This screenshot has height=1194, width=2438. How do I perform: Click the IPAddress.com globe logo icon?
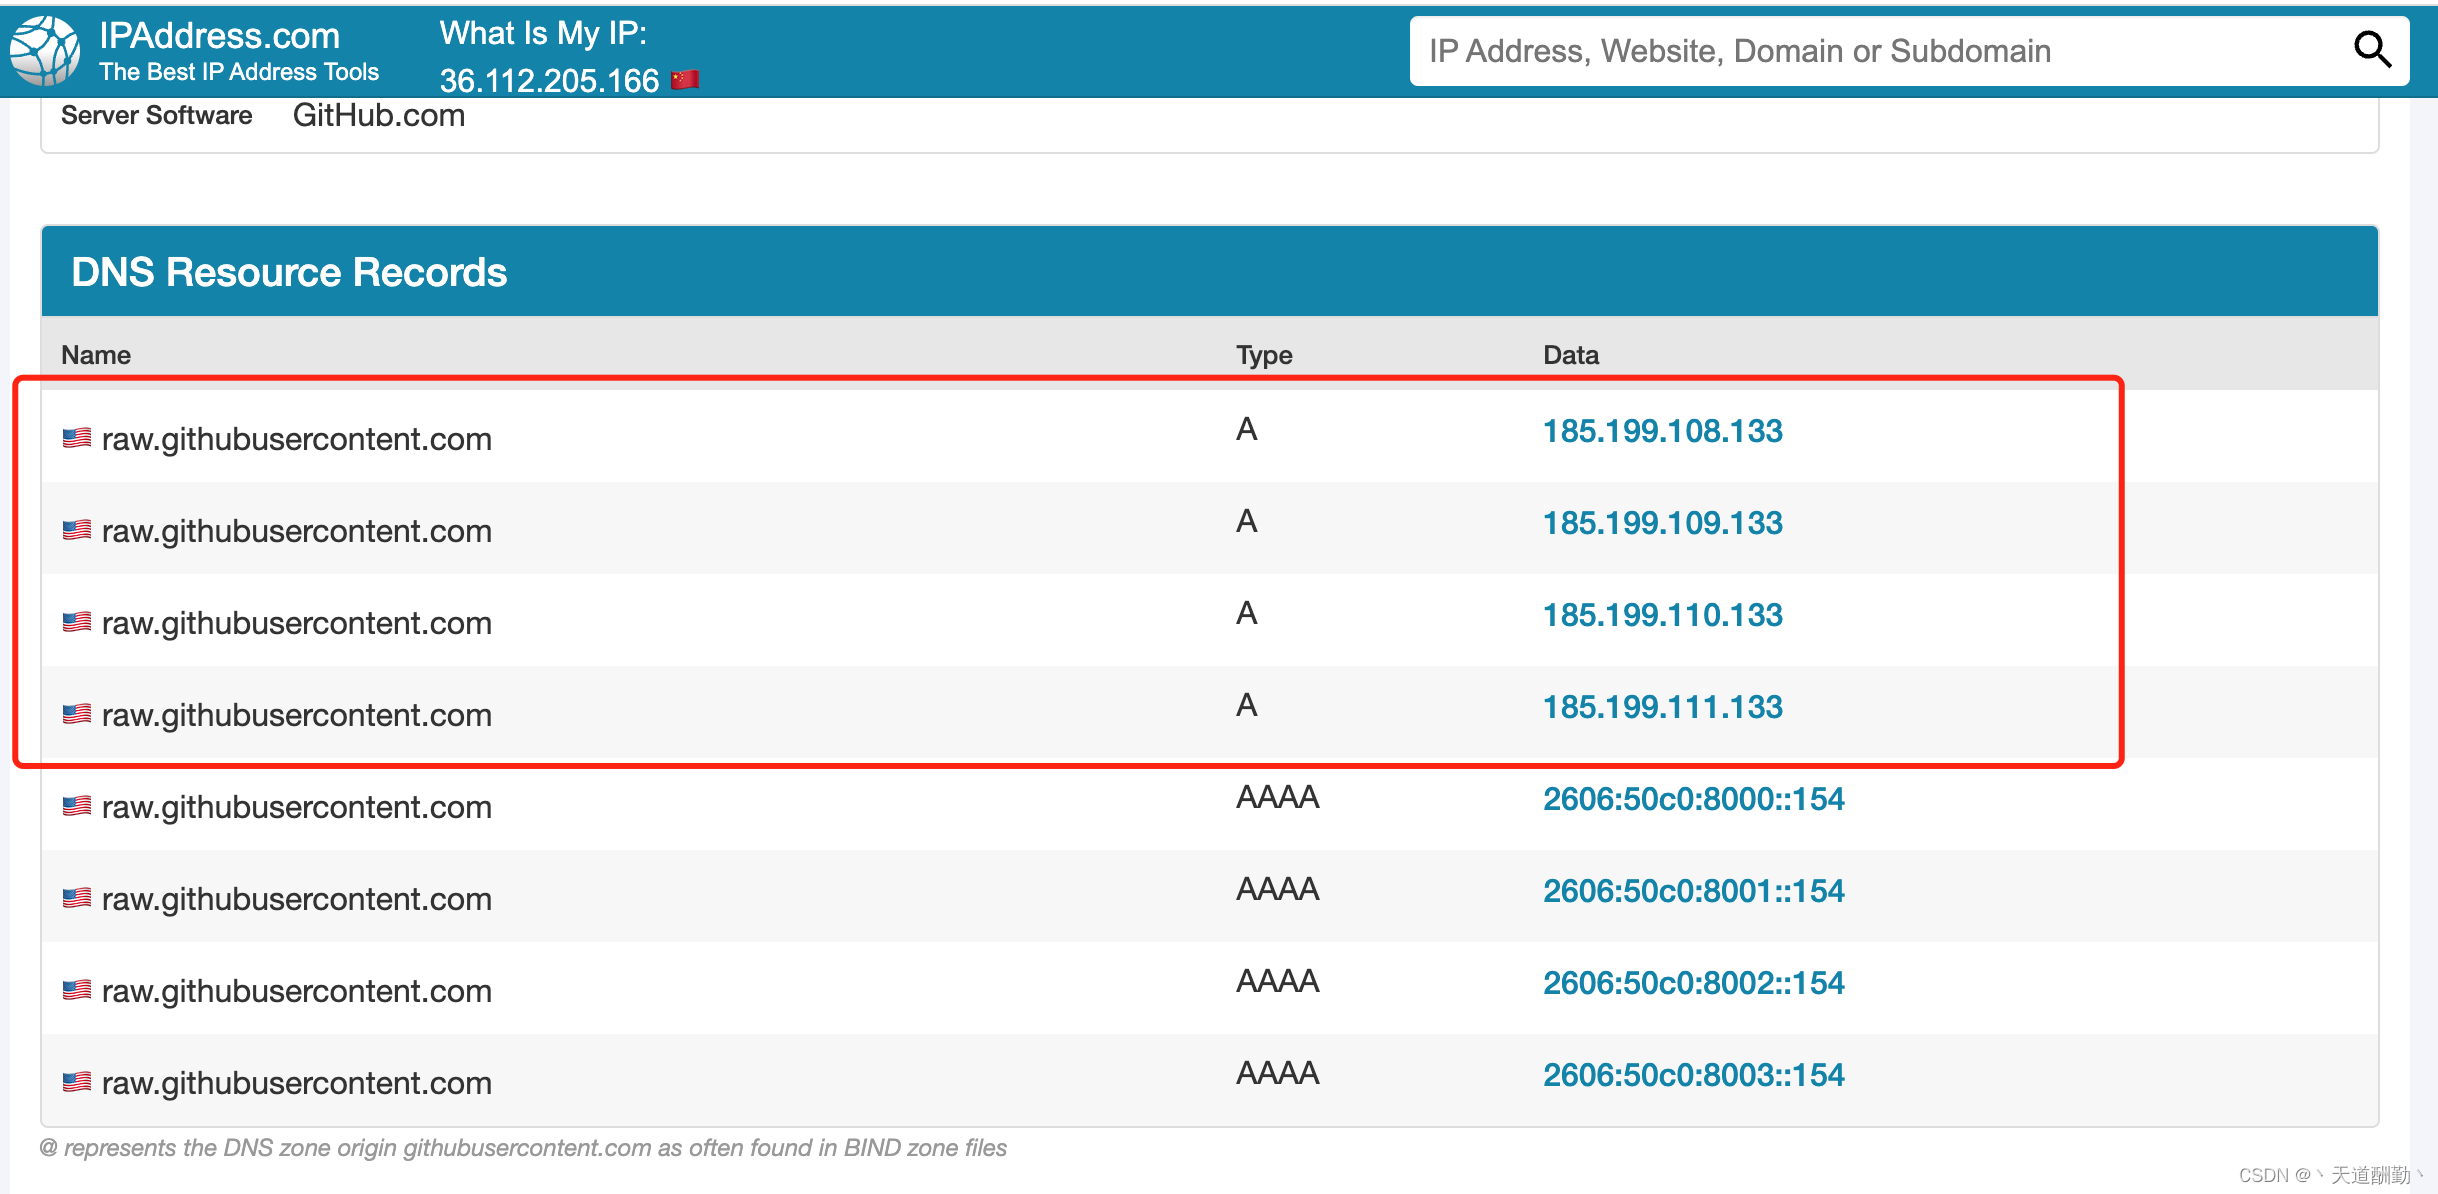(45, 50)
